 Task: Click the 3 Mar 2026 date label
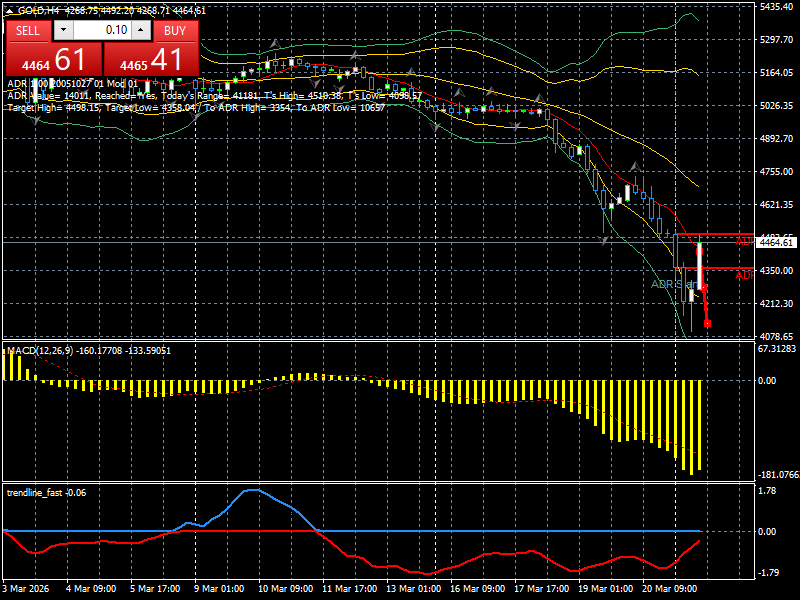[26, 588]
